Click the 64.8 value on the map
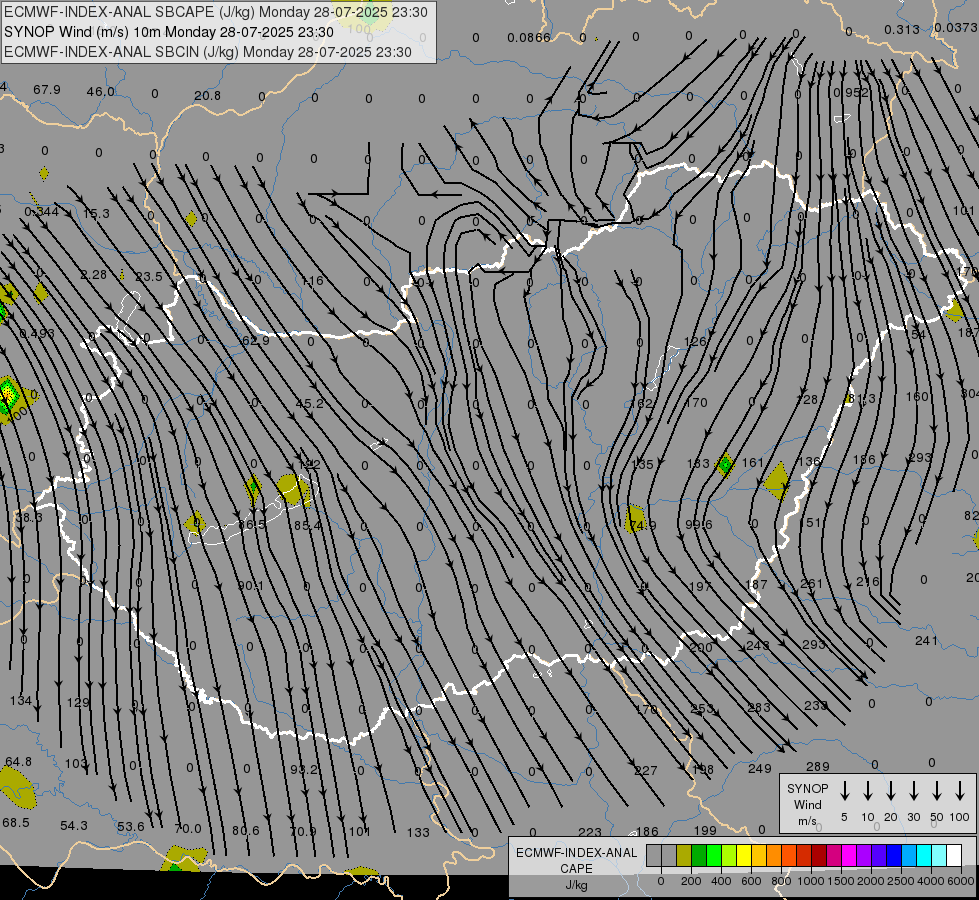This screenshot has height=900, width=979. 18,761
